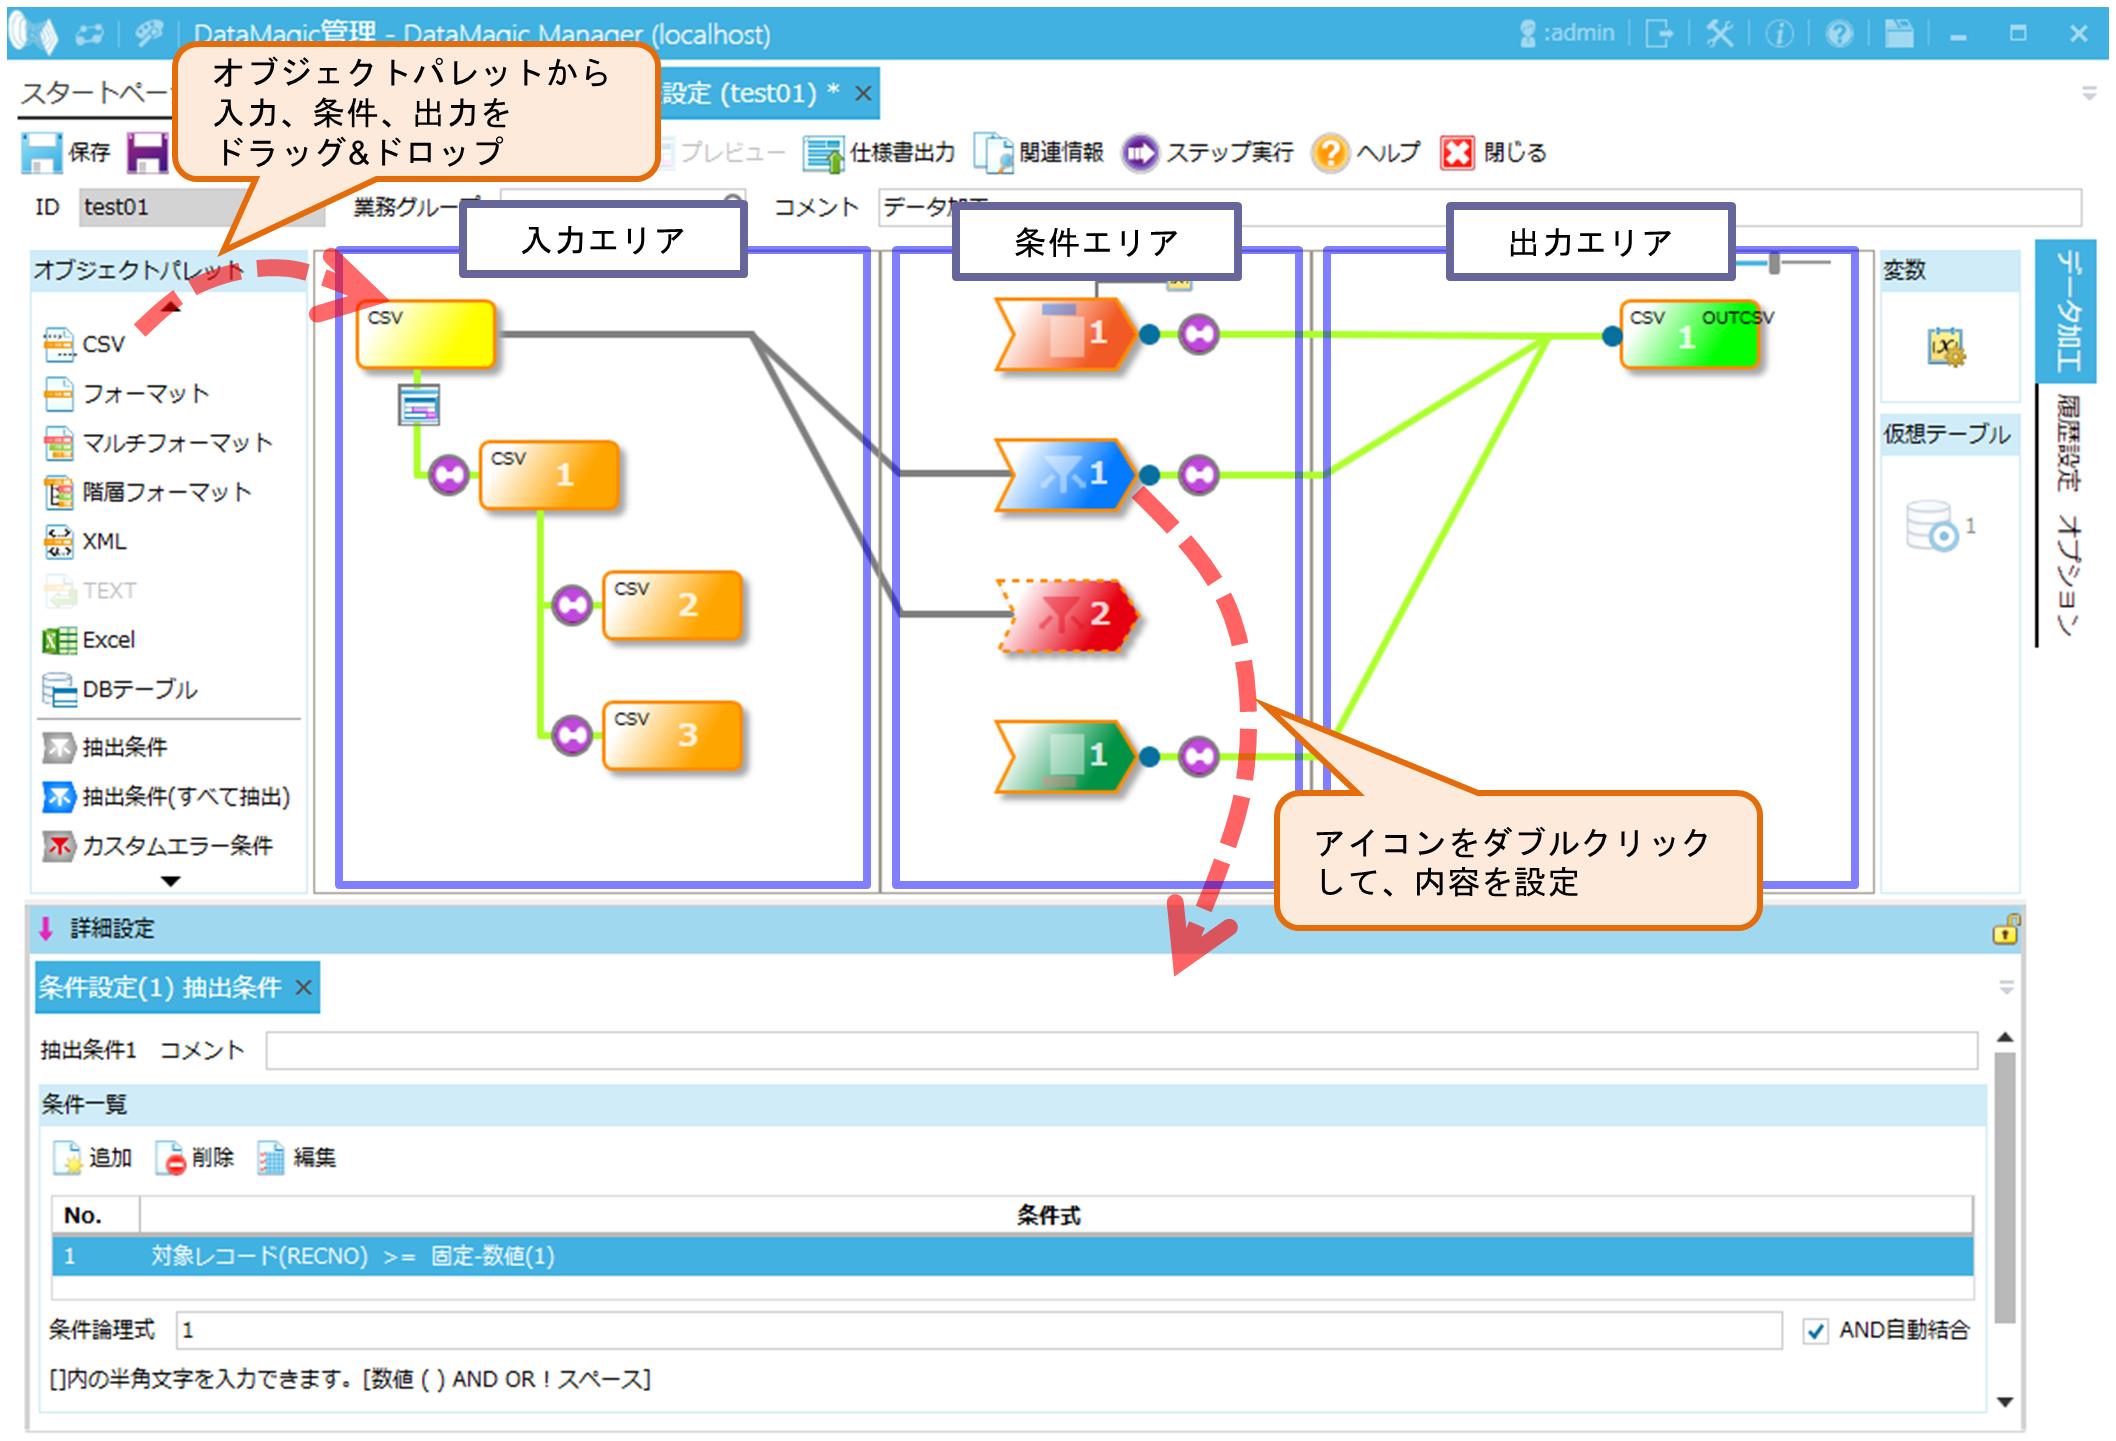
Task: Select カスタムエラー条件 in the object palette
Action: point(157,845)
